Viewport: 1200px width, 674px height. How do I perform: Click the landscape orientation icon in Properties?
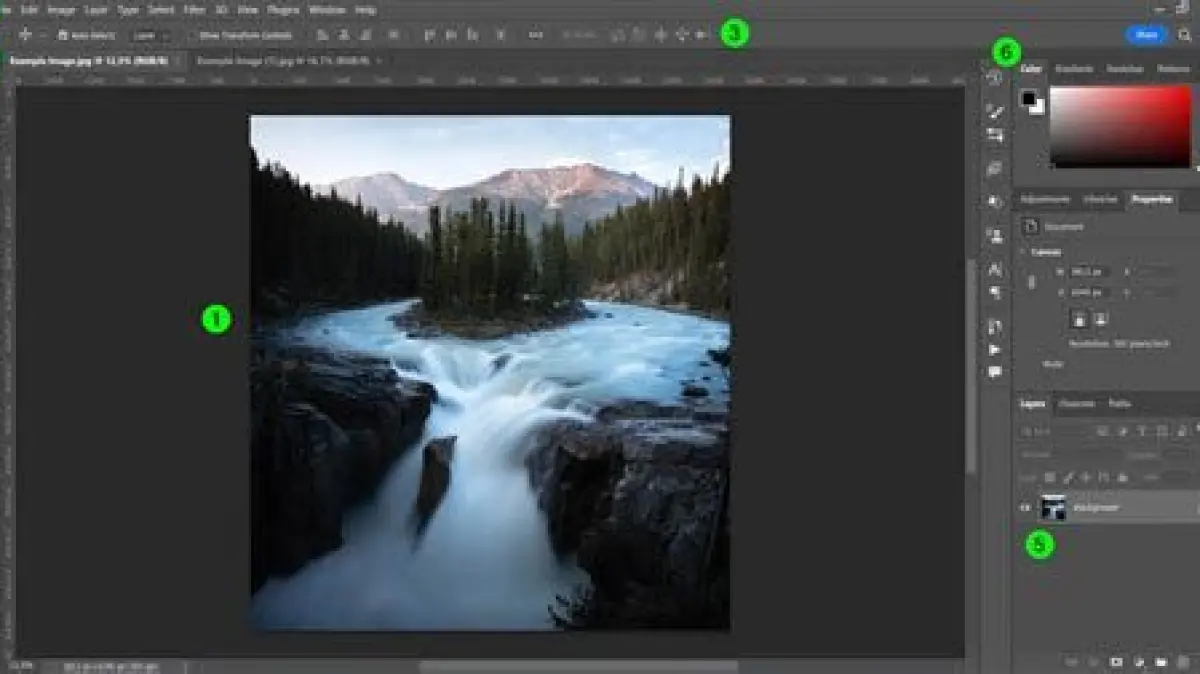(1100, 319)
